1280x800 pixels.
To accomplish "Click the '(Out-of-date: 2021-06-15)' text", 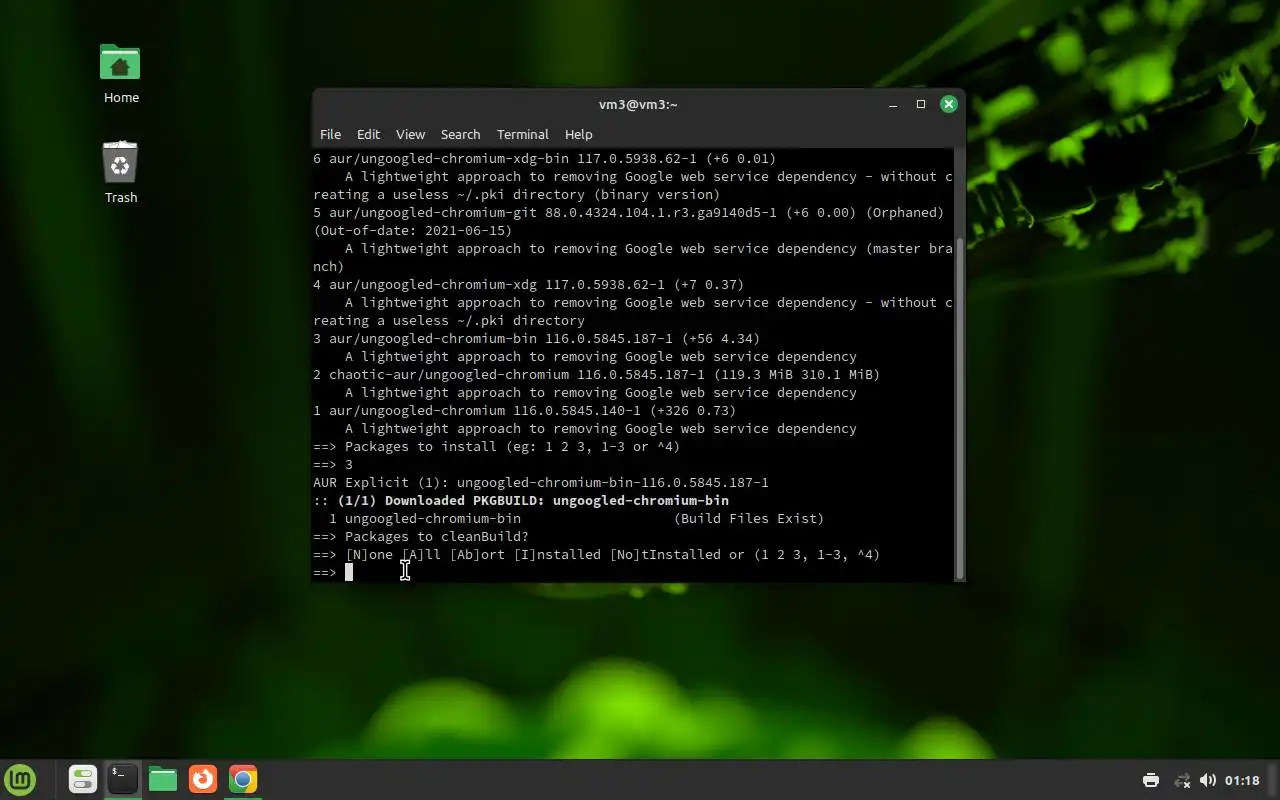I will tap(412, 230).
